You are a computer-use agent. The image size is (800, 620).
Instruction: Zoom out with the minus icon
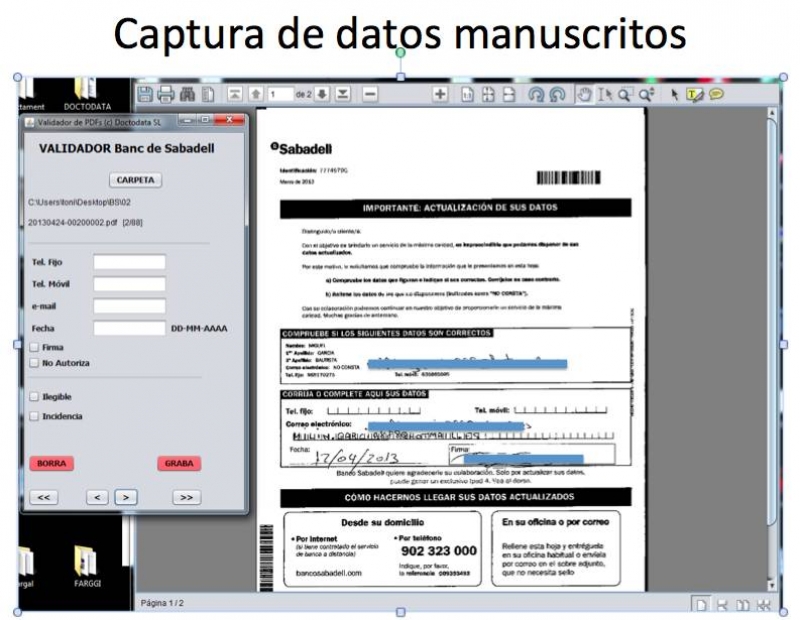click(x=370, y=94)
